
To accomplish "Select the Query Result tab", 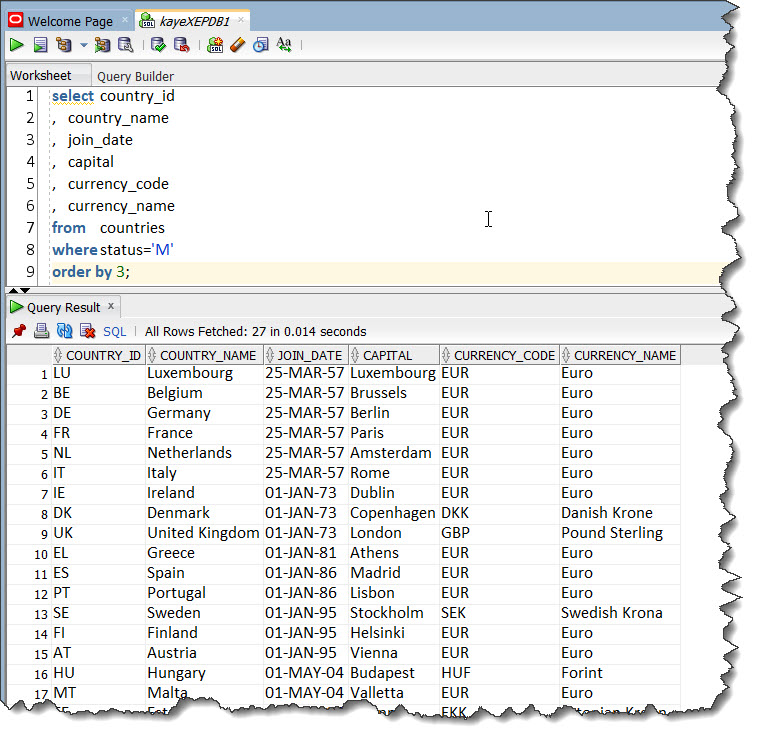I will point(64,308).
